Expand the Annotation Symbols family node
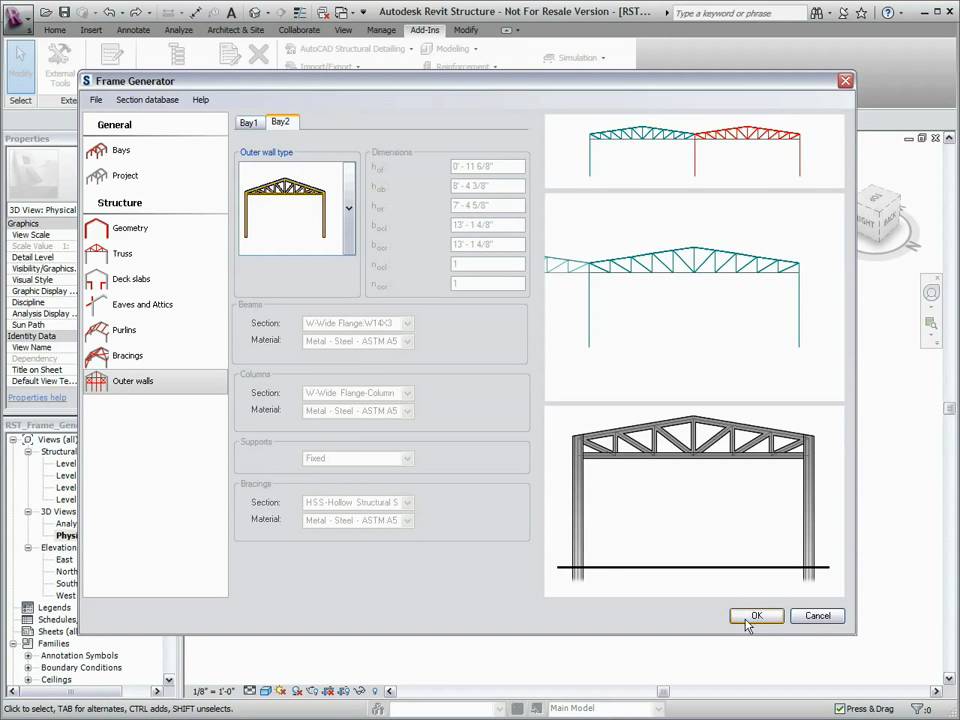 (28, 656)
